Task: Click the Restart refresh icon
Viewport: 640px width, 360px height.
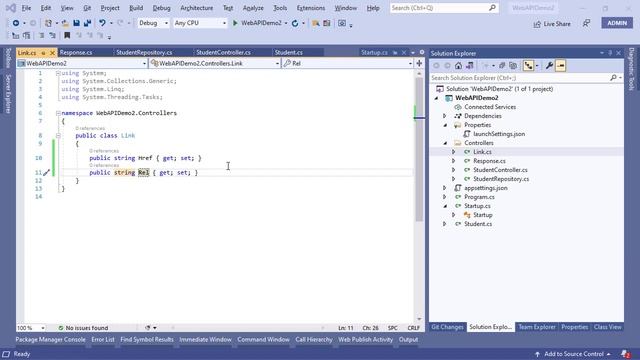Action: pyautogui.click(x=295, y=23)
